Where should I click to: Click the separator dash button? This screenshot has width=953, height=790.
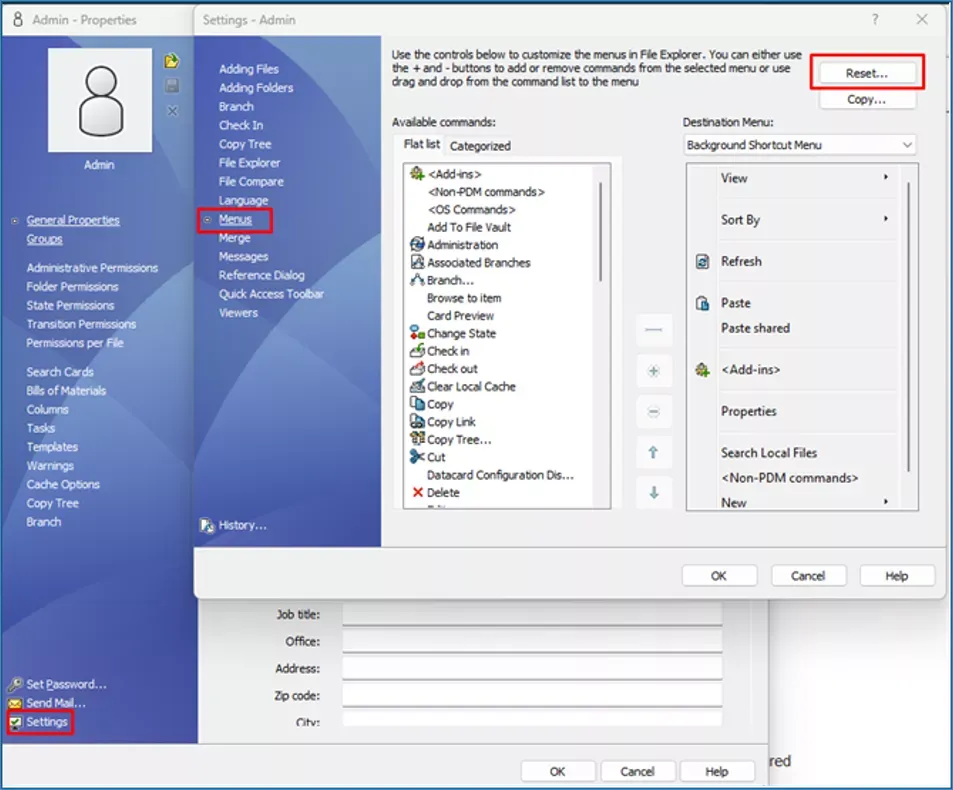pos(654,329)
